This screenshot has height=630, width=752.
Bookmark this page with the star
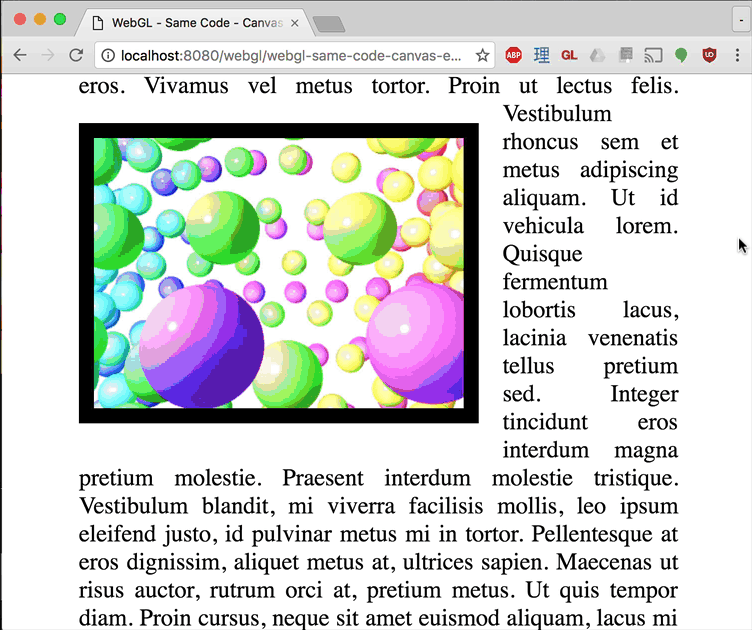pos(482,56)
